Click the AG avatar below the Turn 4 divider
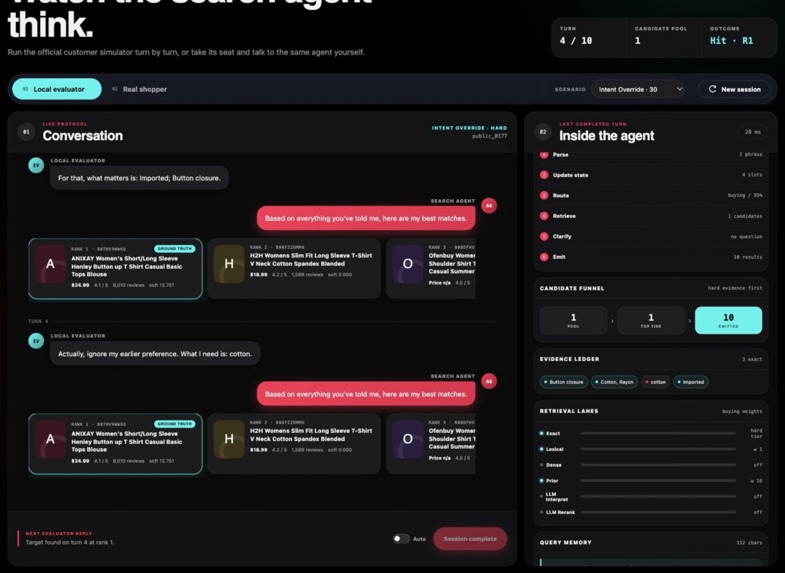Viewport: 785px width, 573px height. tap(489, 381)
